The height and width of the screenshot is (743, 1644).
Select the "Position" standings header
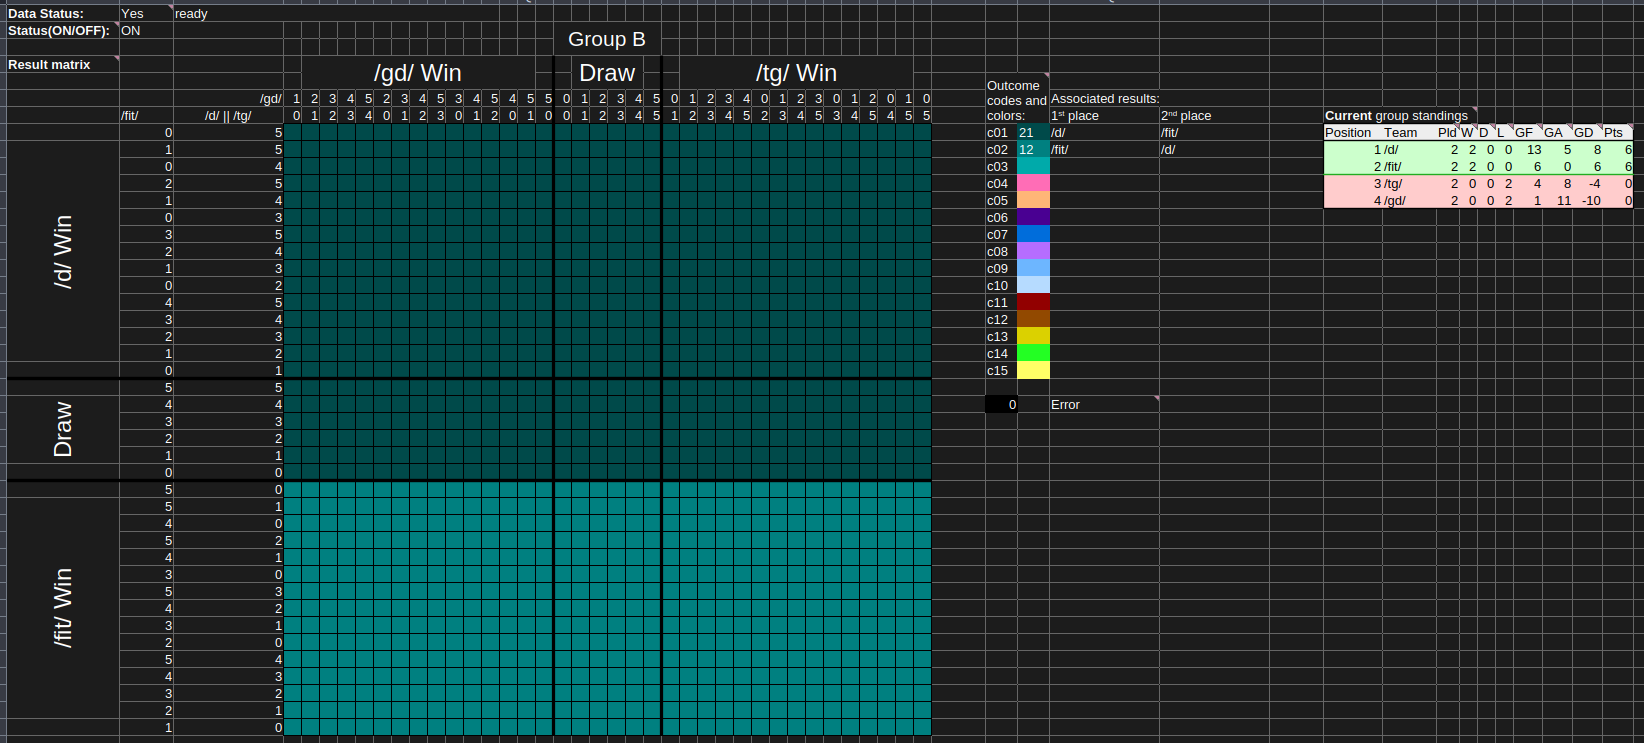(1348, 133)
